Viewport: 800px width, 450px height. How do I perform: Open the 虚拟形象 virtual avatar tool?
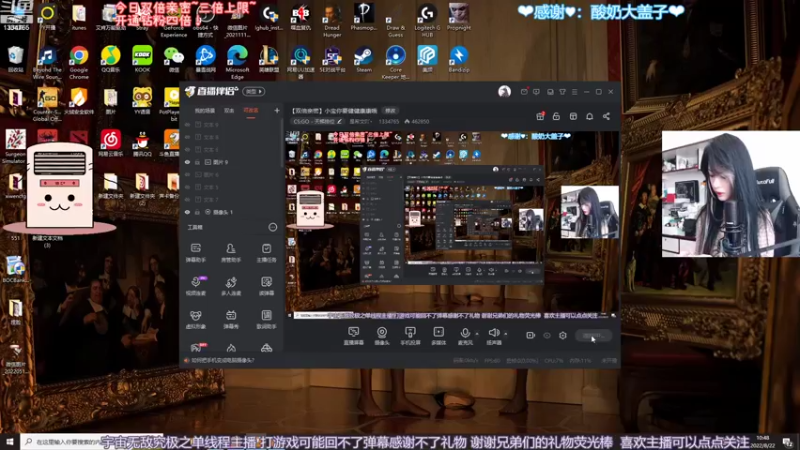195,319
